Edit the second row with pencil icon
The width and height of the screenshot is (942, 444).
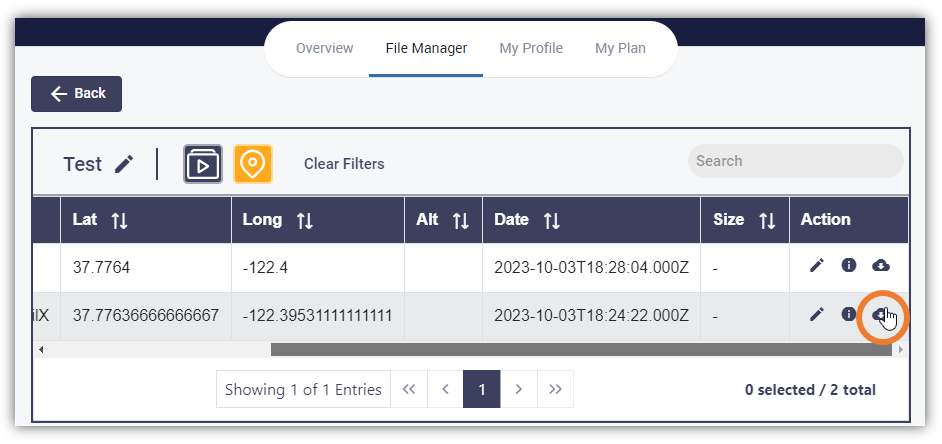816,314
